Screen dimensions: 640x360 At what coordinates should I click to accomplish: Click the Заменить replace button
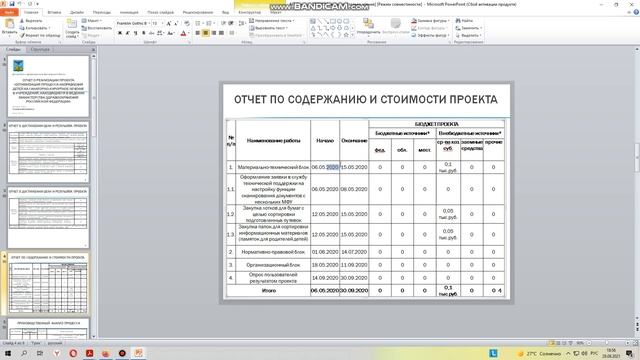coord(469,28)
